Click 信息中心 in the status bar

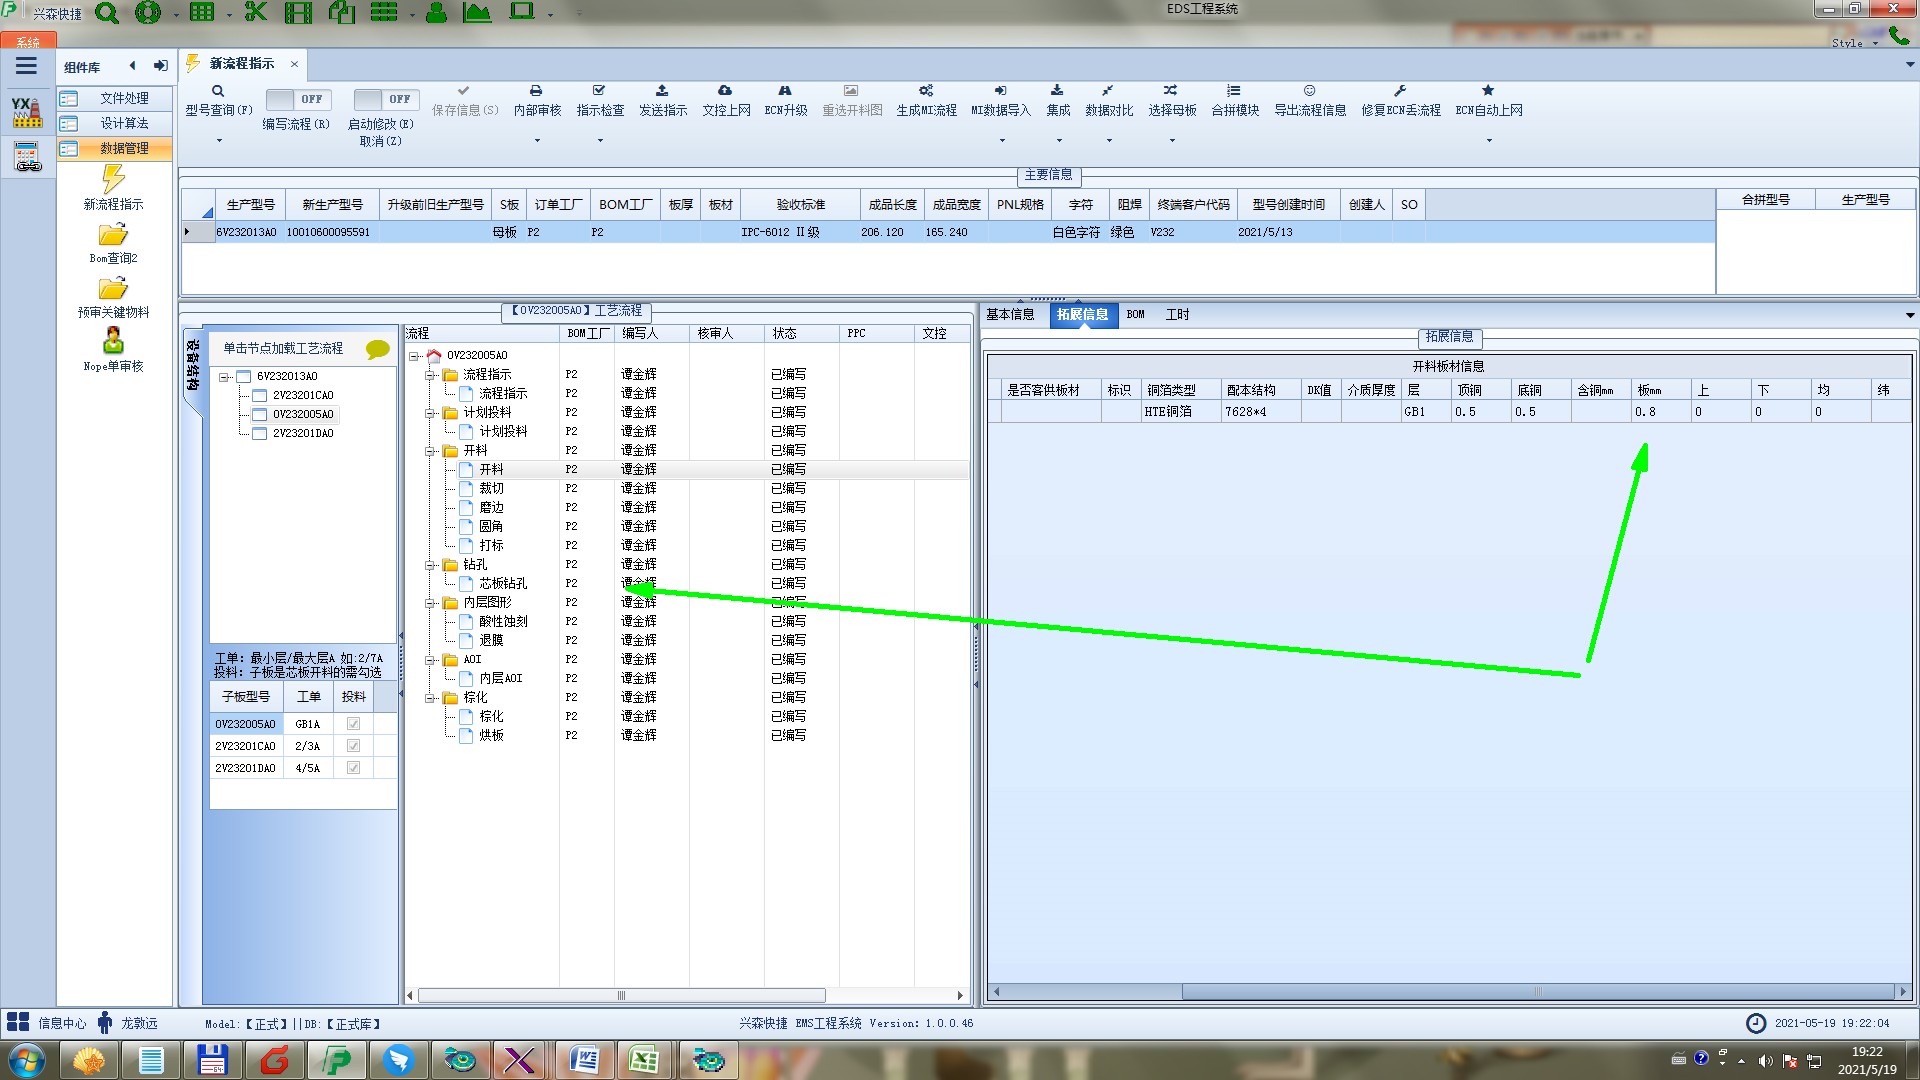click(61, 1023)
